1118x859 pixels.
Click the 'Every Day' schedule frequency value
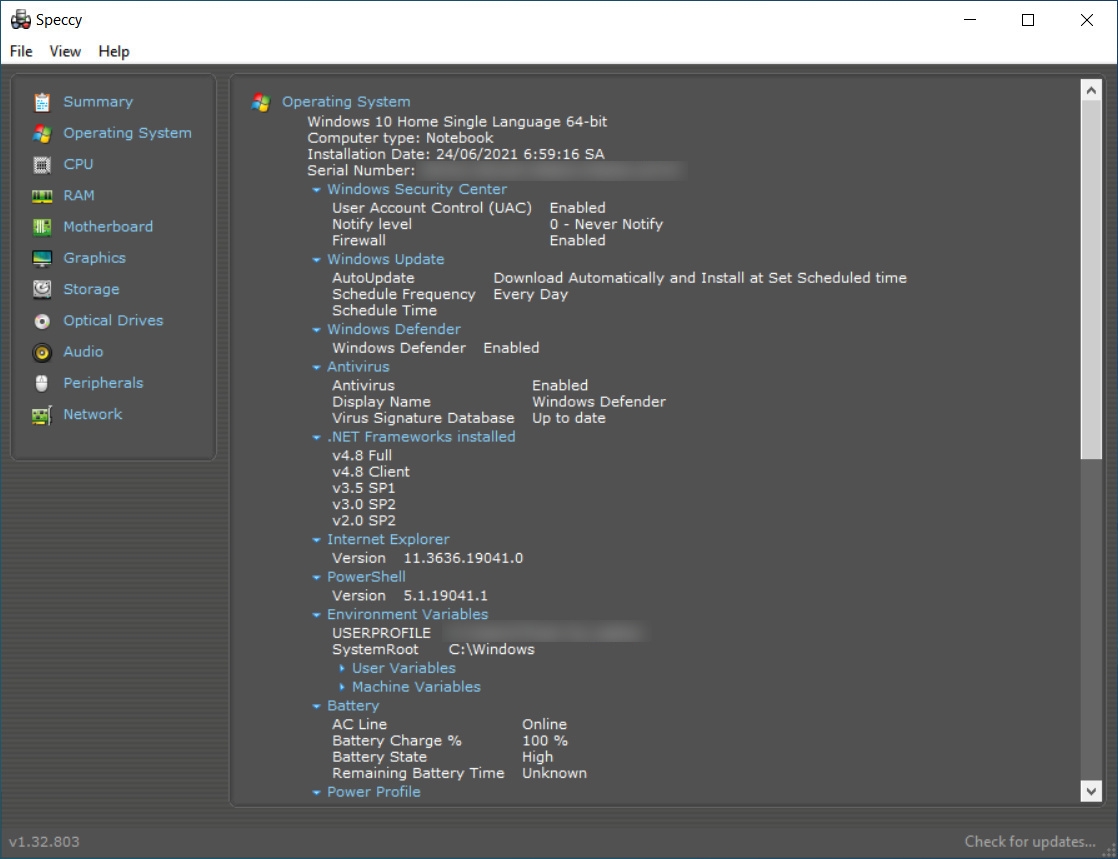[530, 294]
